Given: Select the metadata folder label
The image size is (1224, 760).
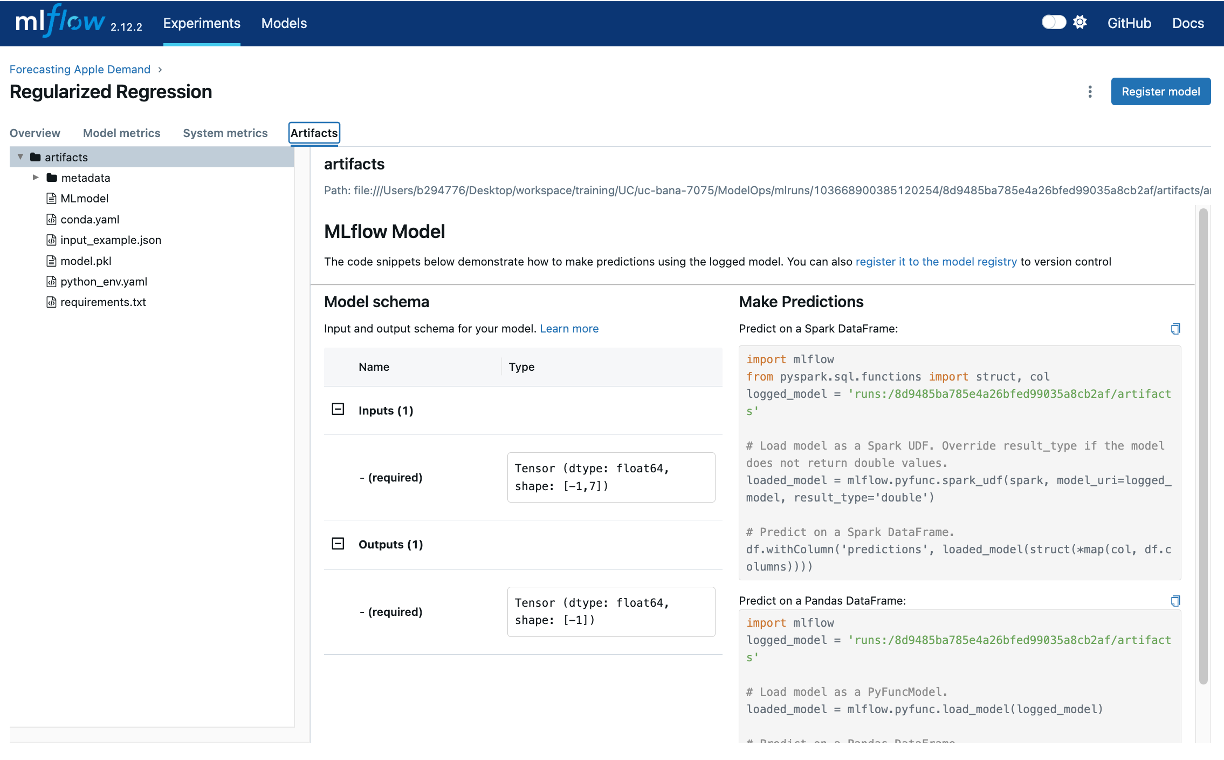Looking at the screenshot, I should 86,178.
